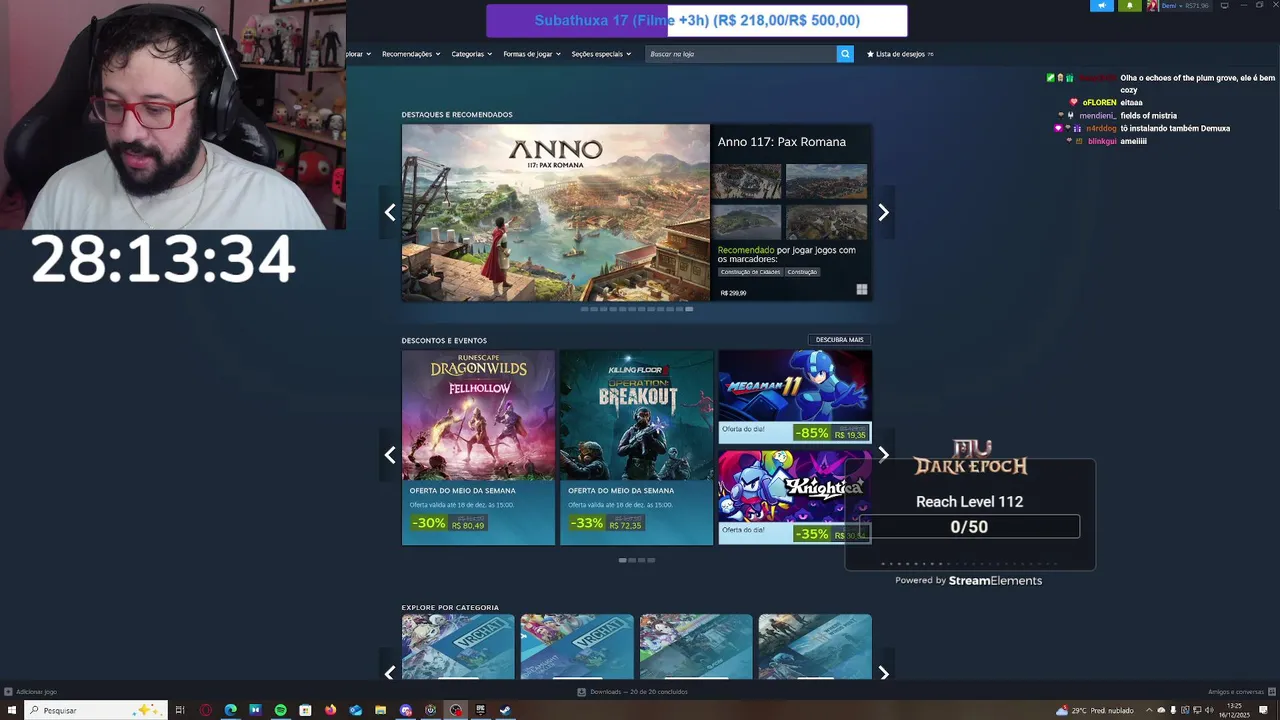
Task: Expand Categorias dropdown menu
Action: (x=471, y=54)
